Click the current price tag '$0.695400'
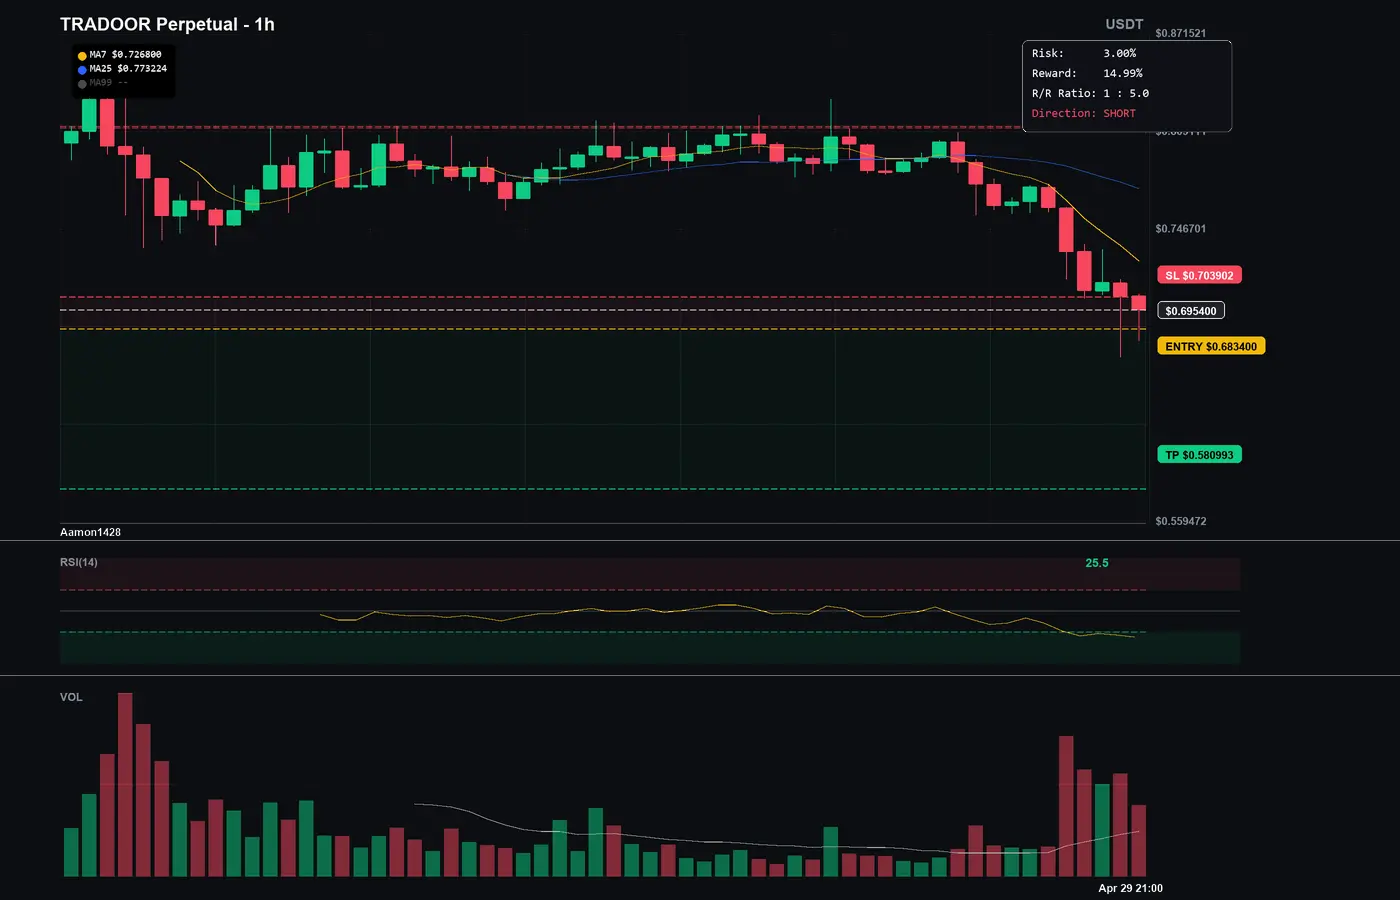 1191,311
